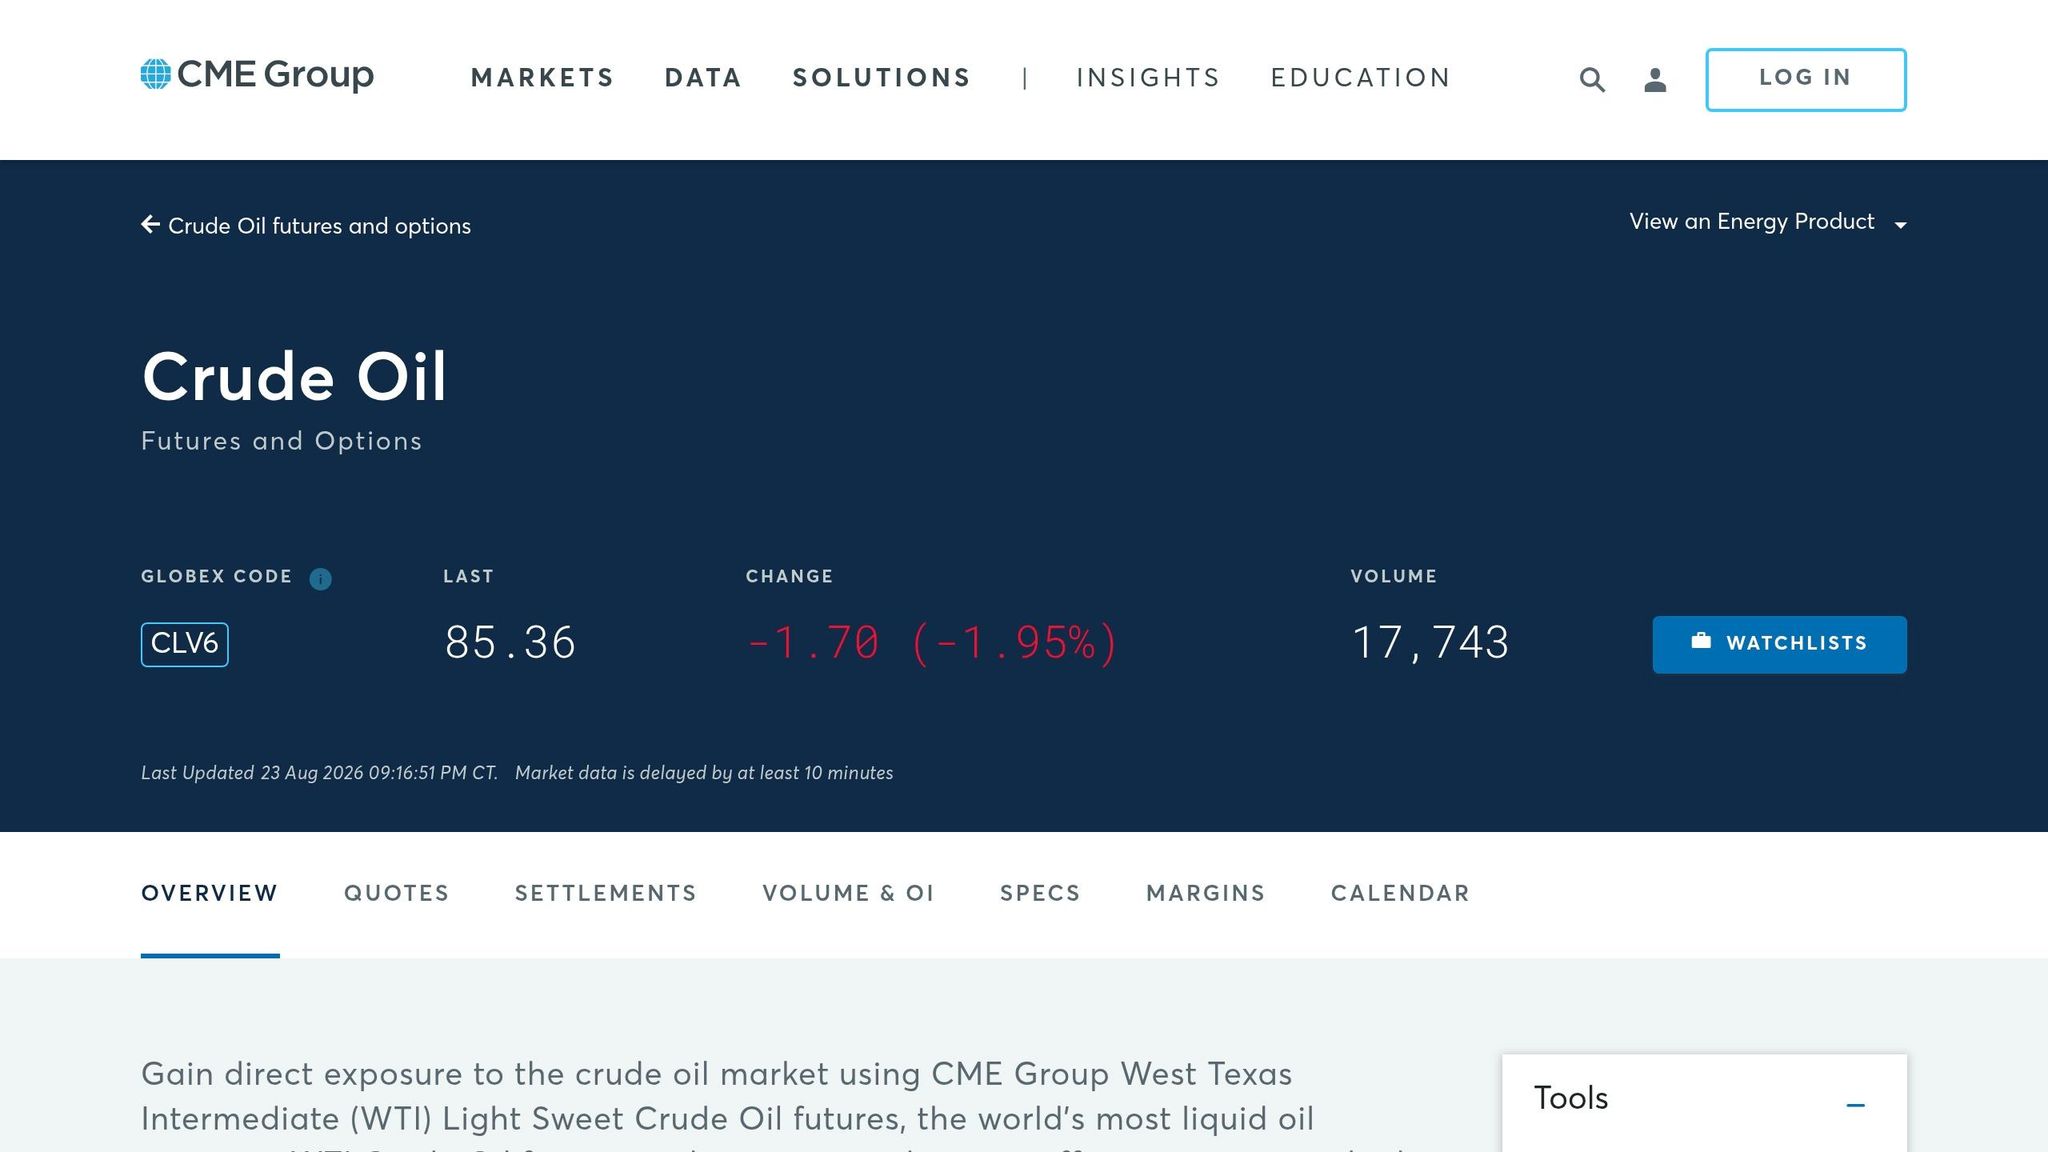Click the change value -1.70 (-1.95%)
2048x1152 pixels.
coord(932,643)
